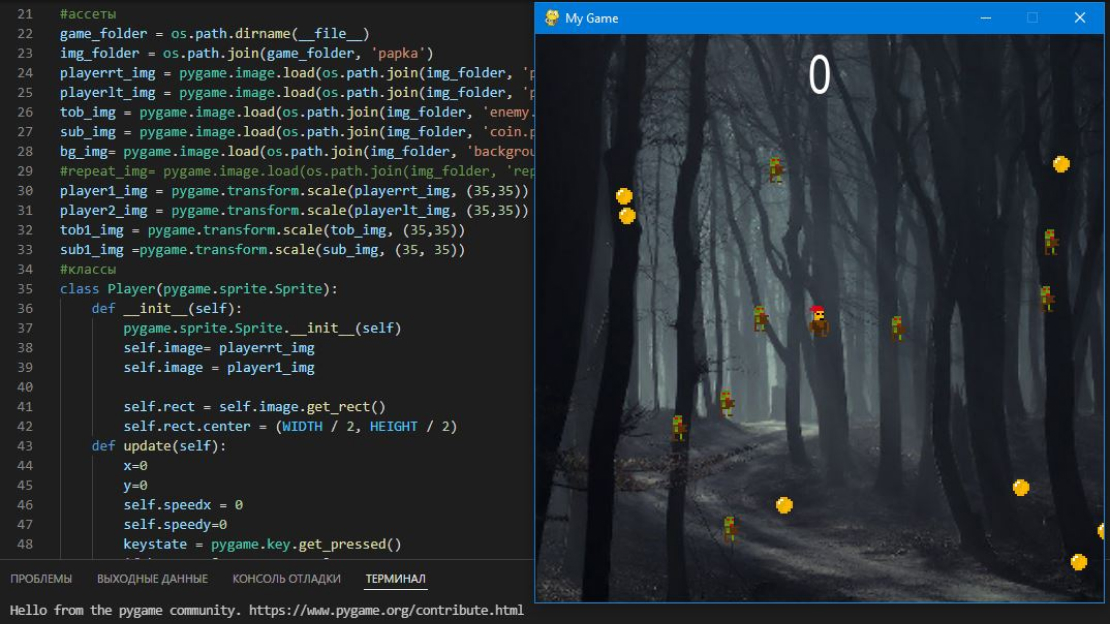Viewport: 1110px width, 624px height.
Task: Click the My Game window title text
Action: tap(592, 18)
